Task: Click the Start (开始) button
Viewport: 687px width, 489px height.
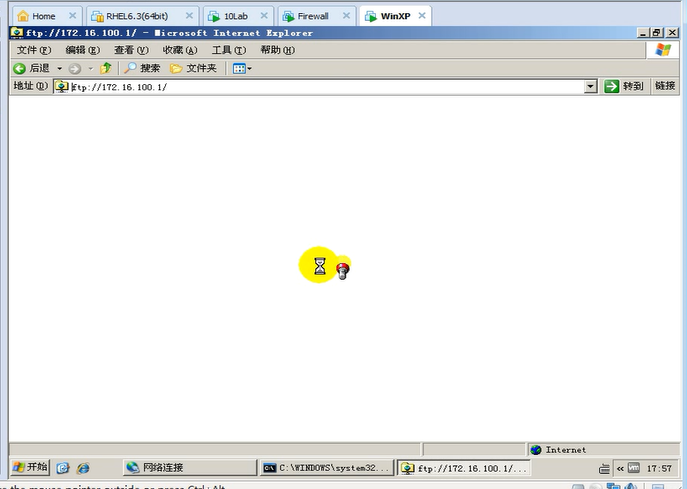Action: [30, 467]
